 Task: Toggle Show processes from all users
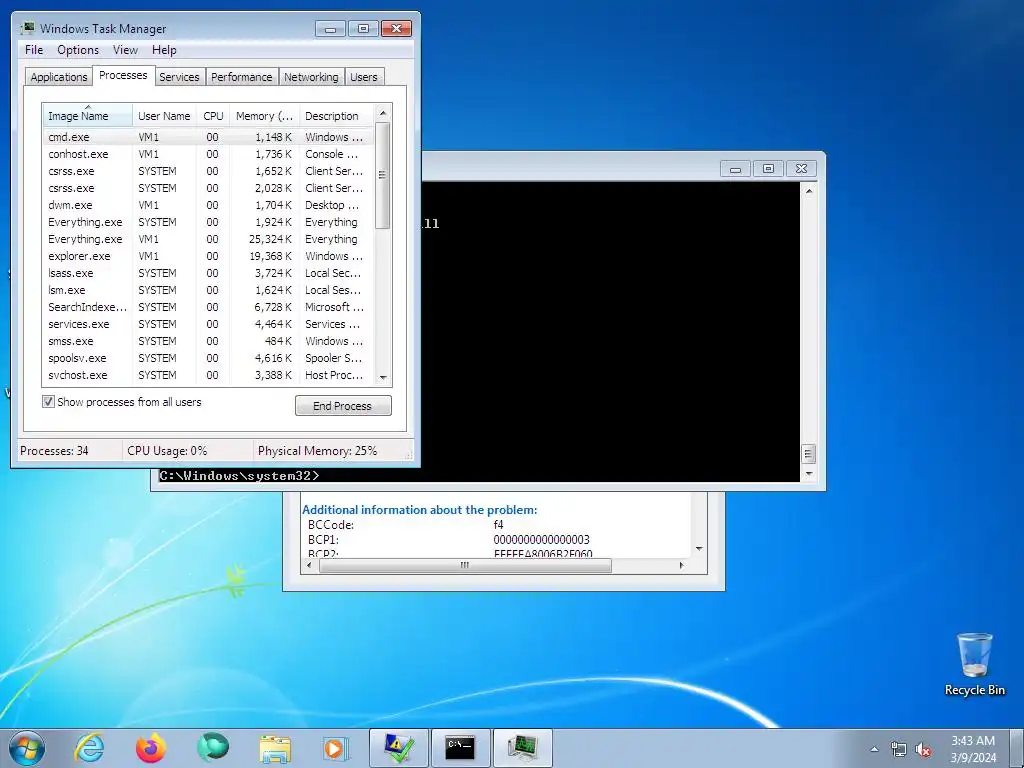pos(48,402)
